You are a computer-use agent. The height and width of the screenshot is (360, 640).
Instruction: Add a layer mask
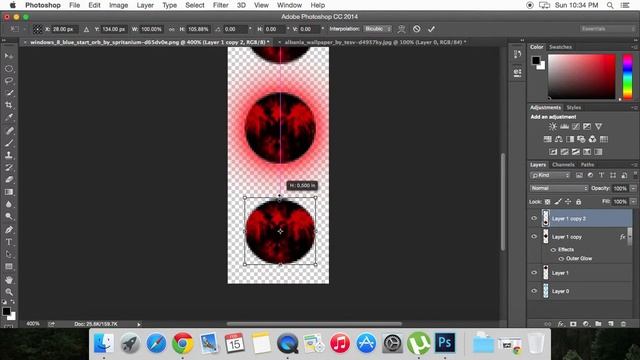[x=573, y=324]
